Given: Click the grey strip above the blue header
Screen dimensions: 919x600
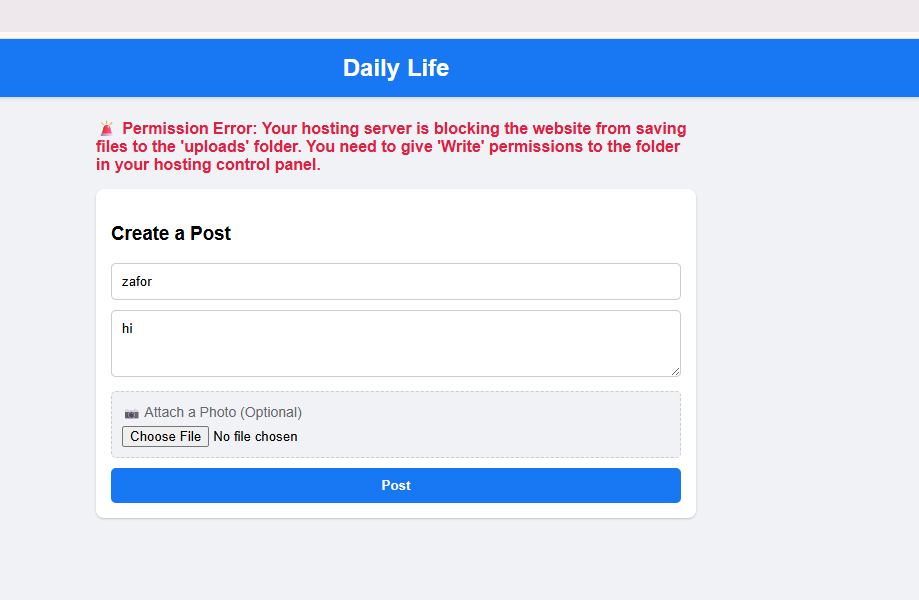Looking at the screenshot, I should coord(460,15).
